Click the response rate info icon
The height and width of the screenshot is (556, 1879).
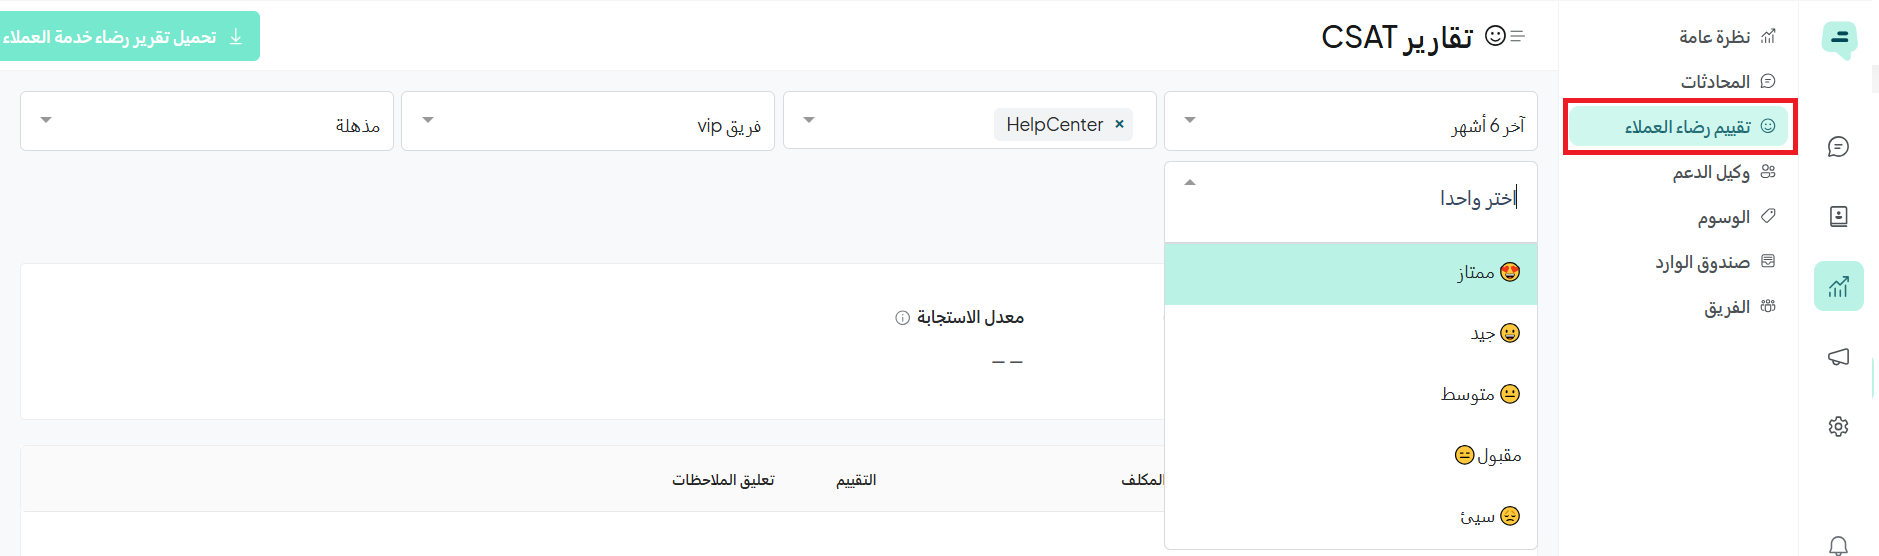click(902, 318)
